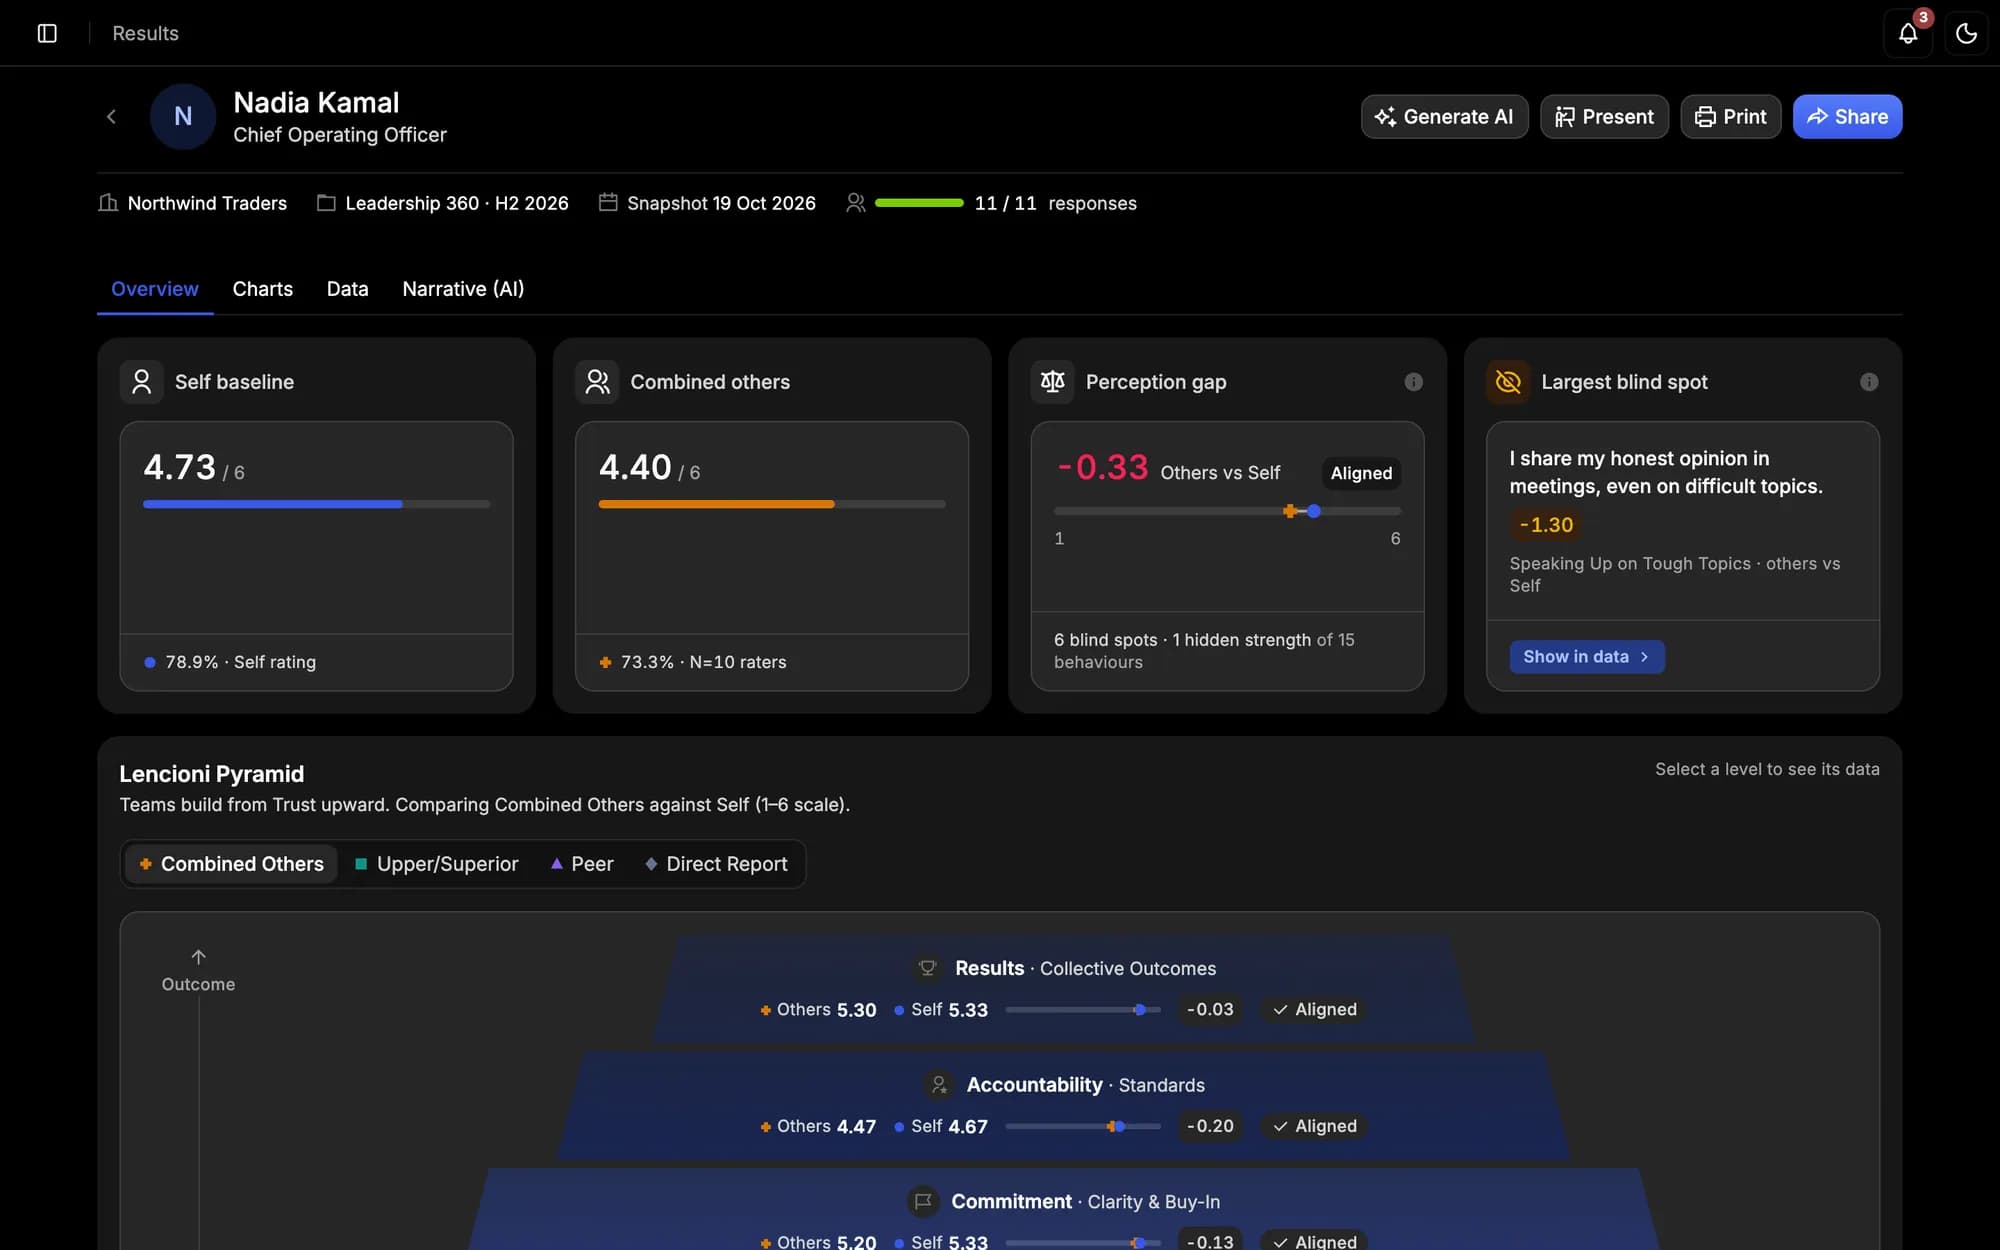Click the -1.30 blind spot score

(x=1546, y=525)
